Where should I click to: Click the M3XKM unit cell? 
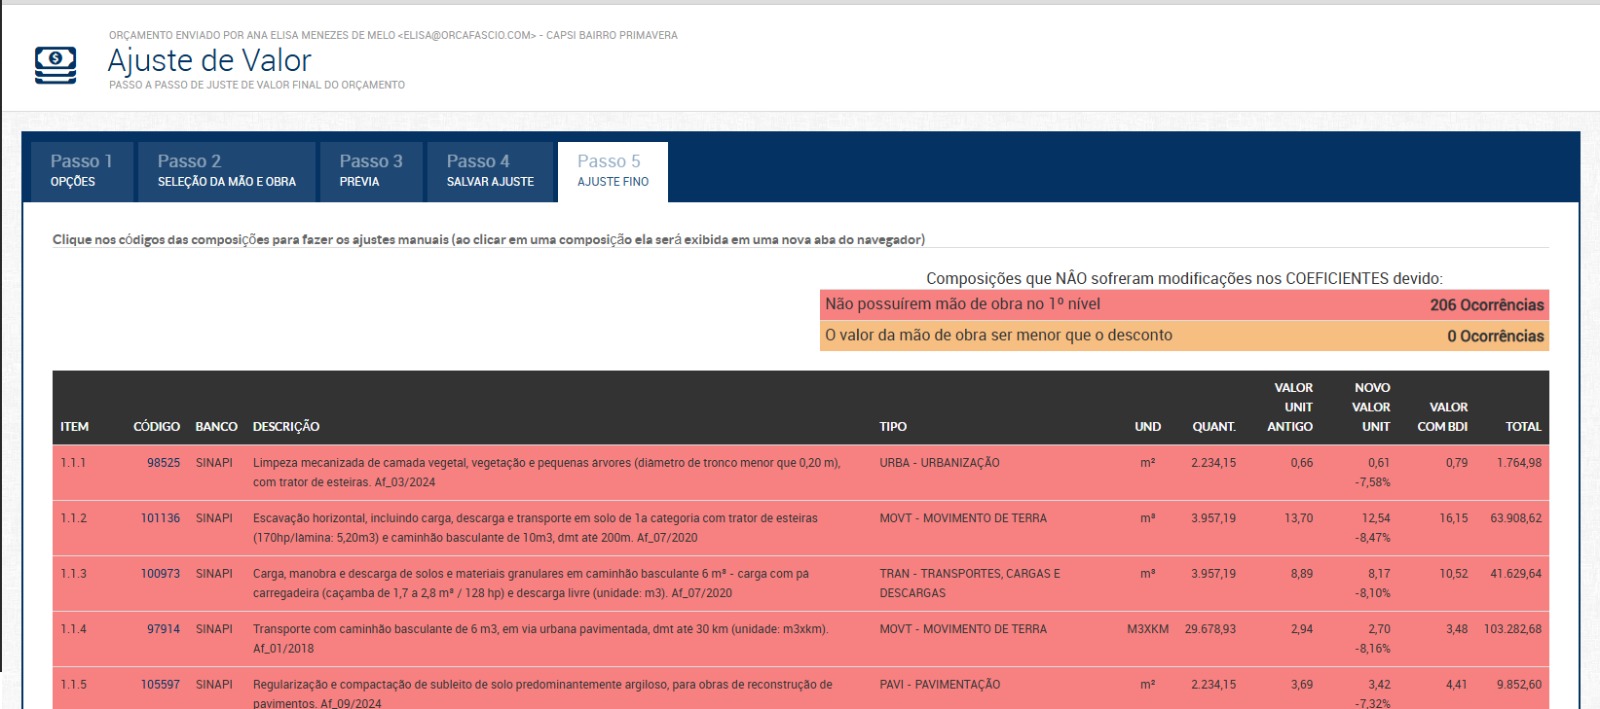pos(1148,629)
